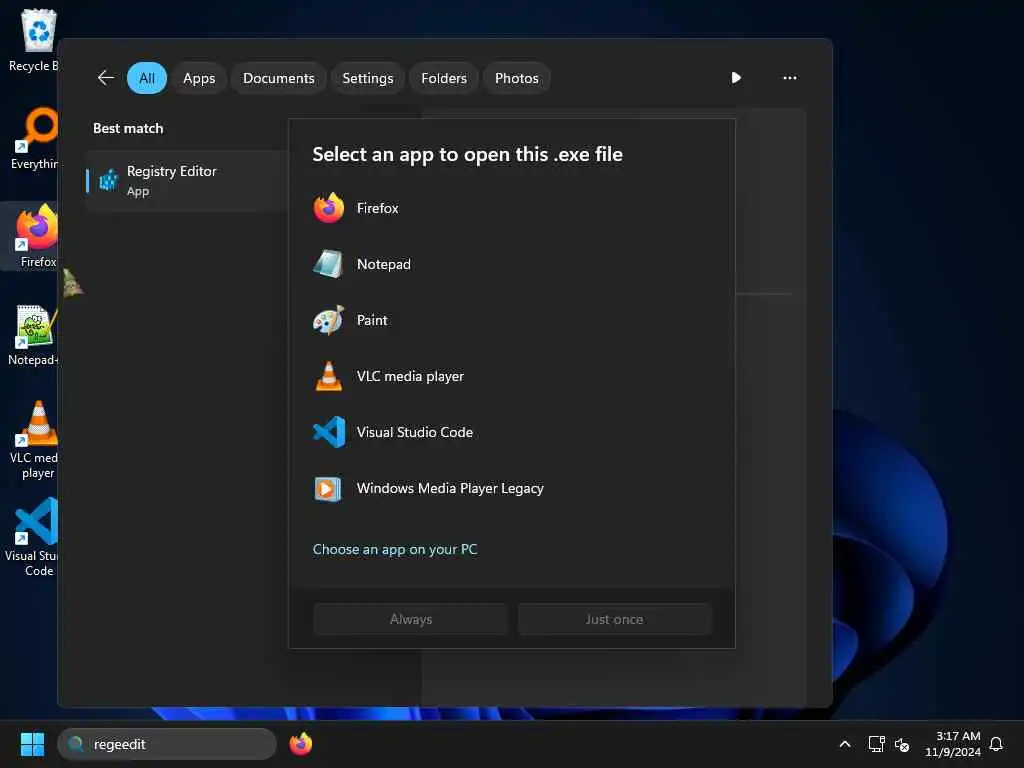Click the Visual Studio Code icon in dialog
This screenshot has height=768, width=1024.
click(x=328, y=432)
